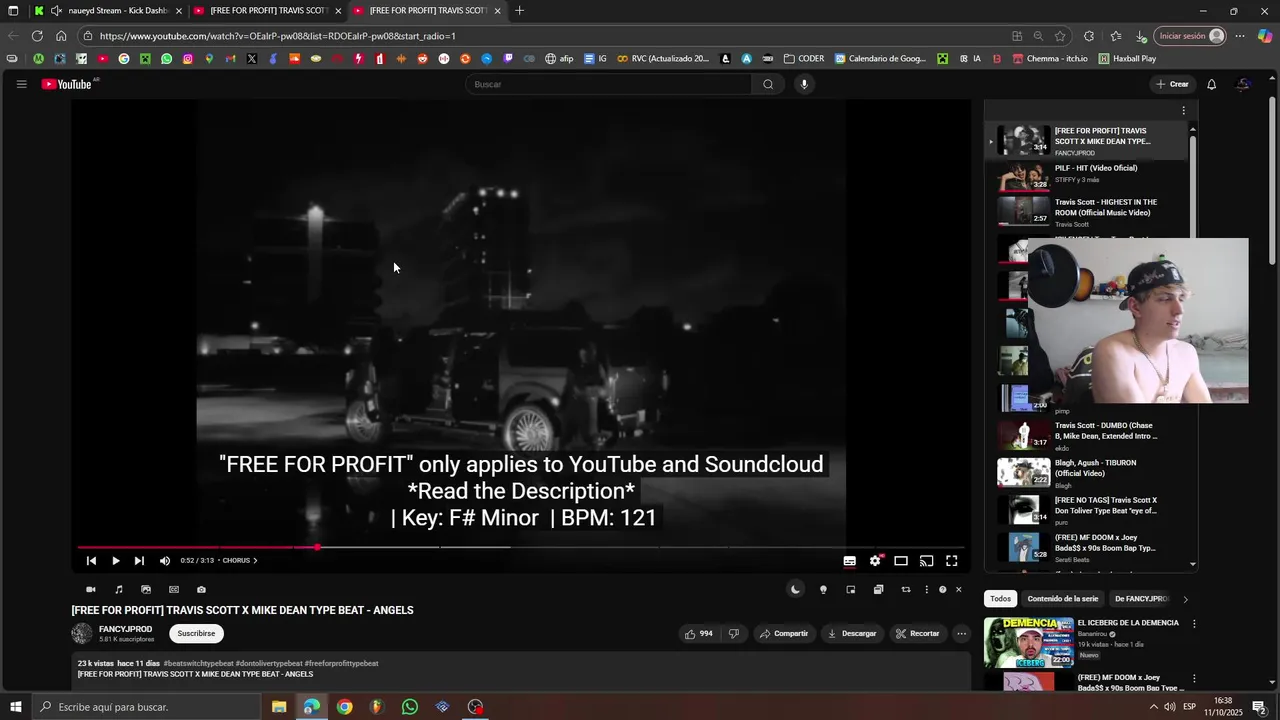The width and height of the screenshot is (1280, 720).
Task: Click the browser home button
Action: 61,36
